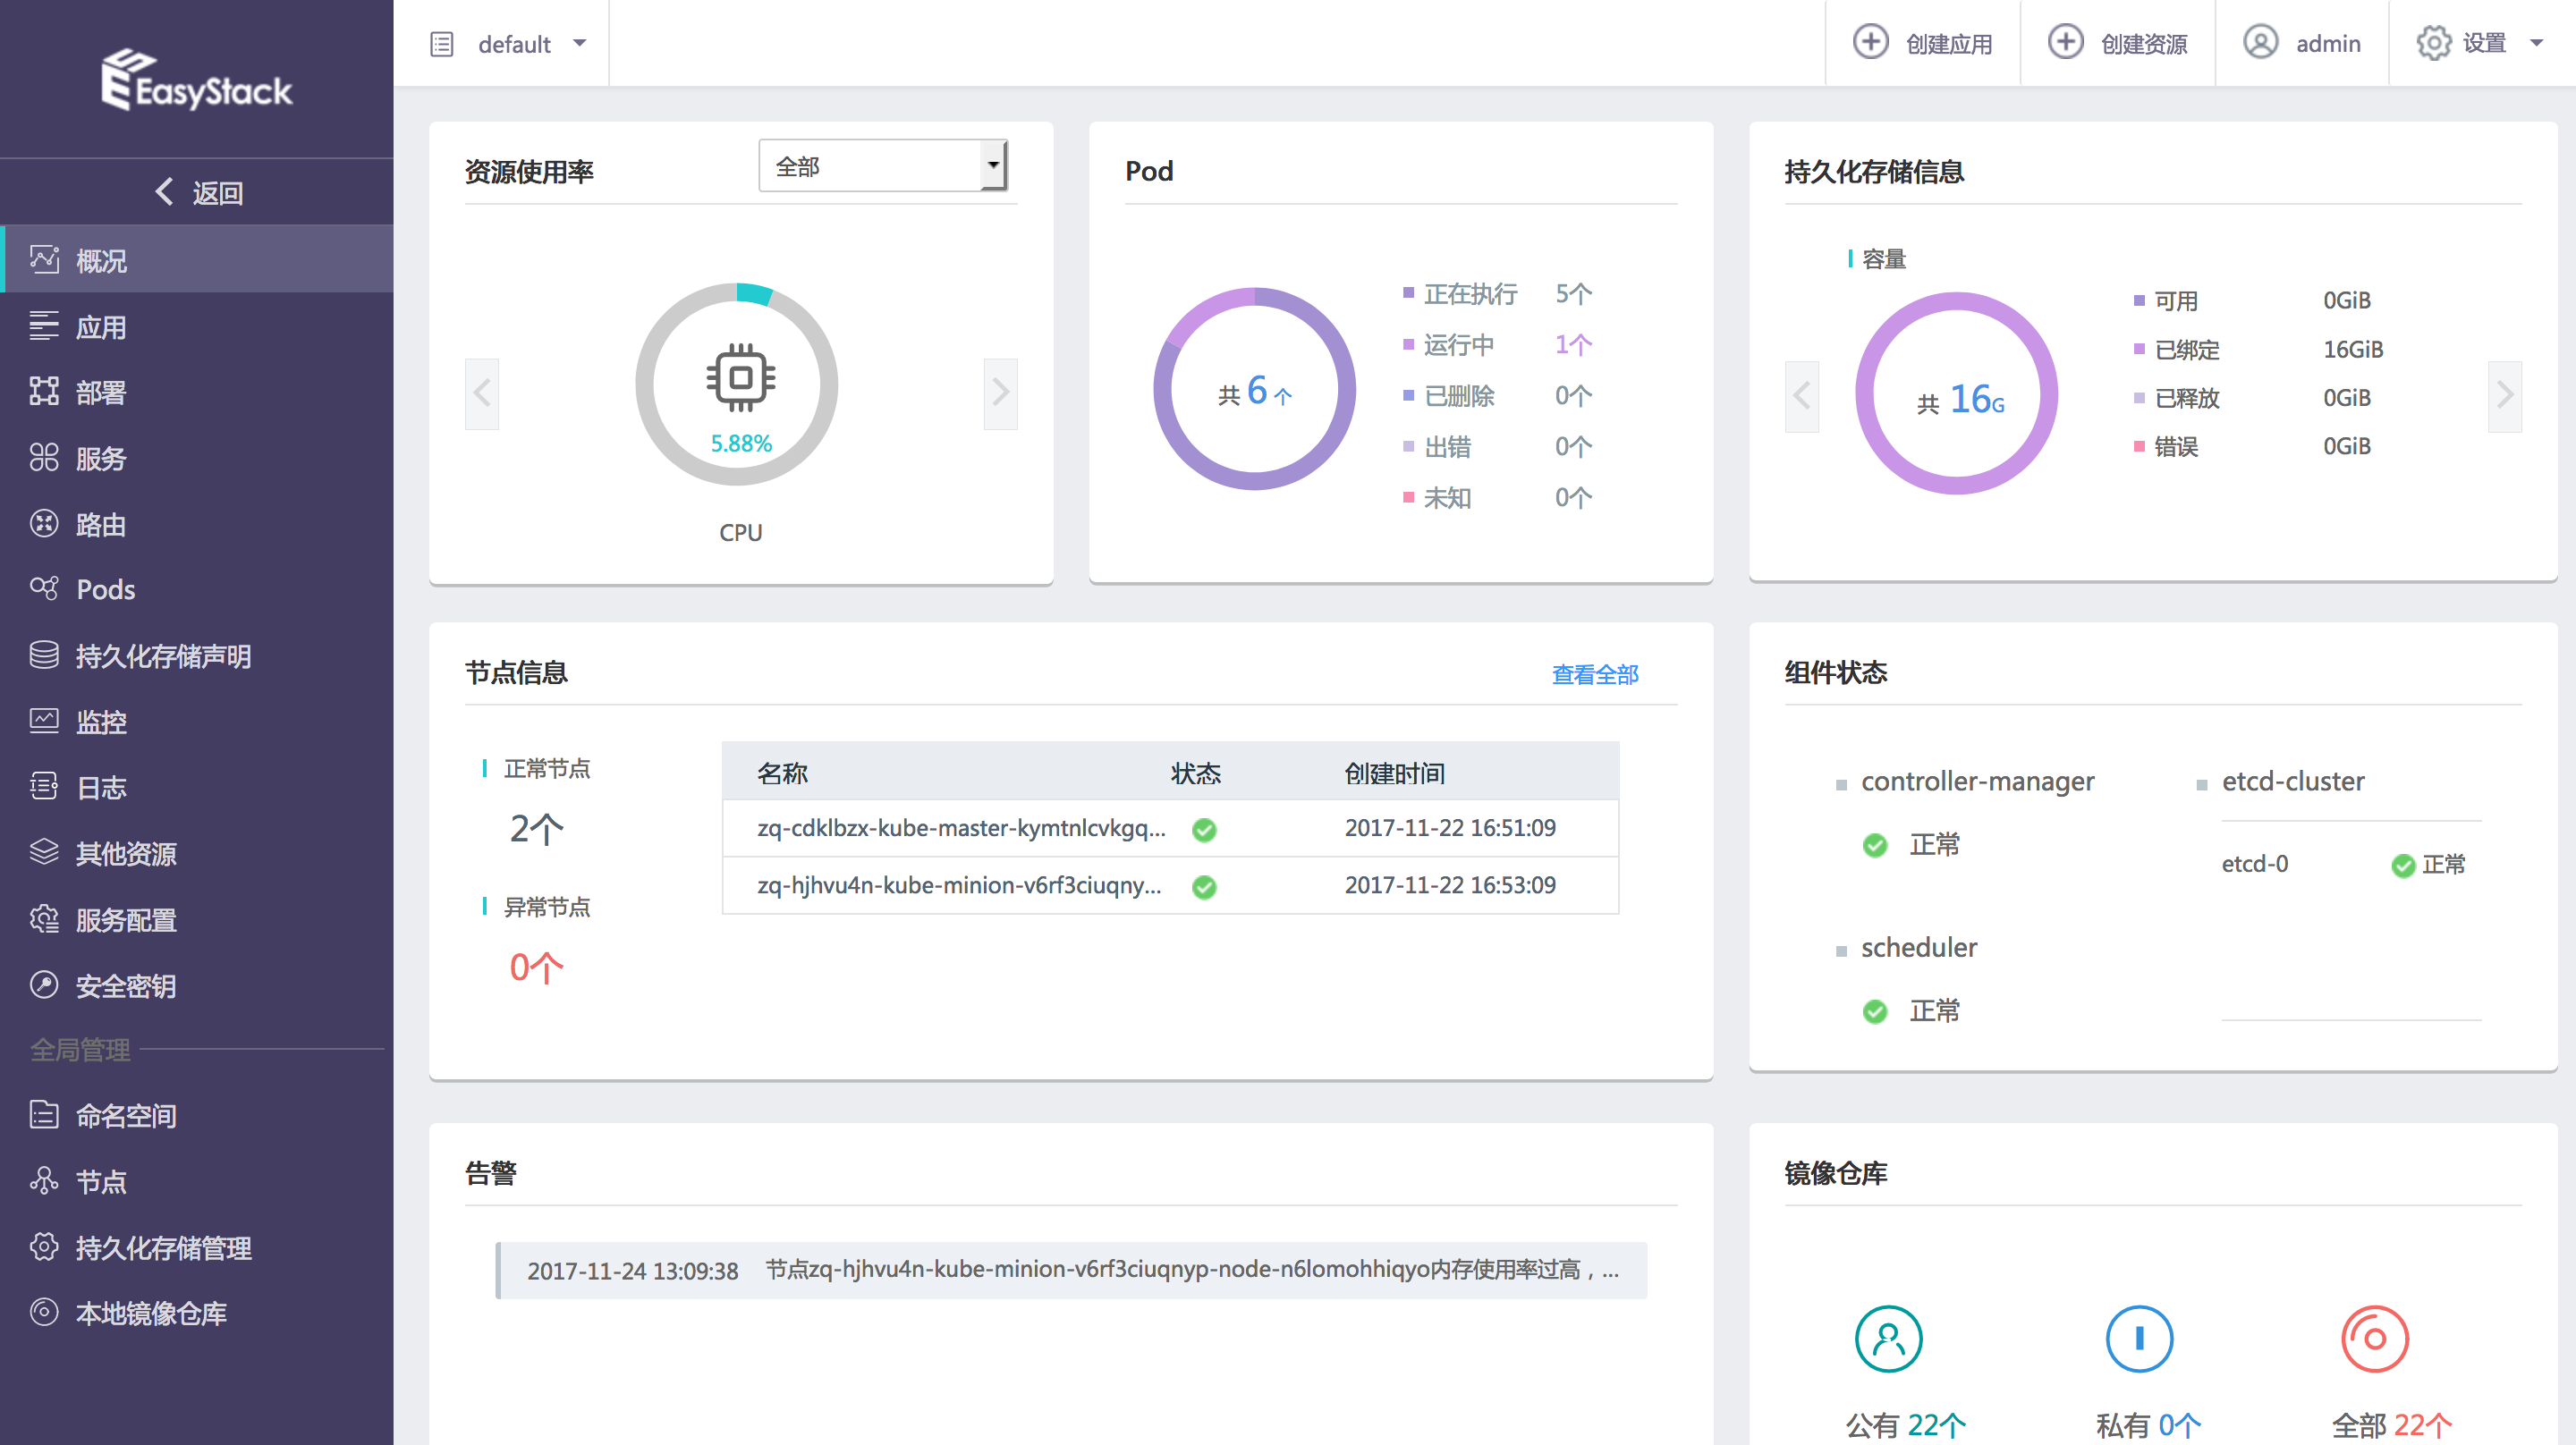Click the 名称 column header

pos(782,773)
